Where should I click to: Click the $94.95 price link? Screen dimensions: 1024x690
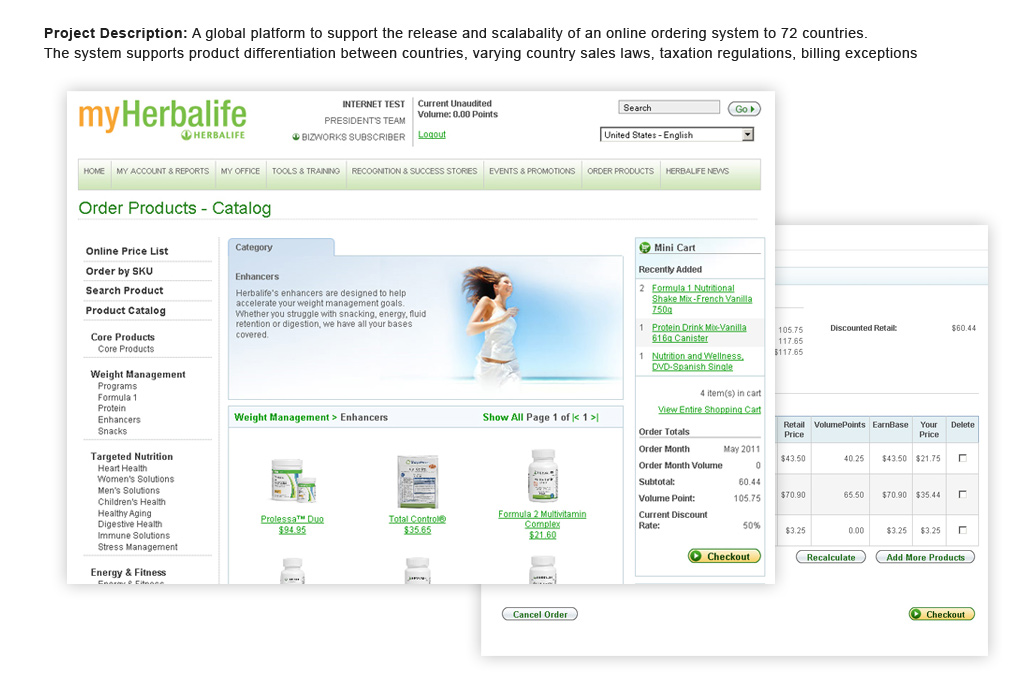coord(292,530)
